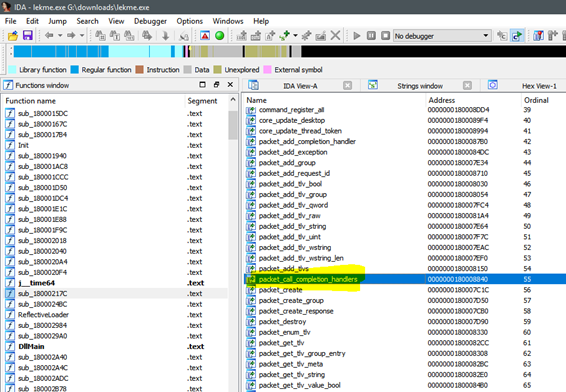Screen dimensions: 566x392
Task: Click Functions window scrollbar up arrow
Action: pyautogui.click(x=233, y=100)
